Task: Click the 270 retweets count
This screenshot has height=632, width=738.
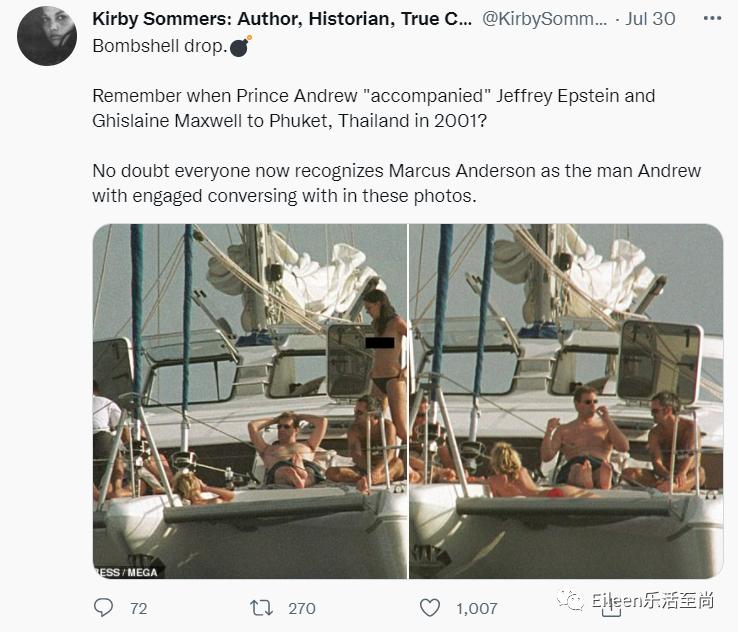Action: tap(301, 607)
